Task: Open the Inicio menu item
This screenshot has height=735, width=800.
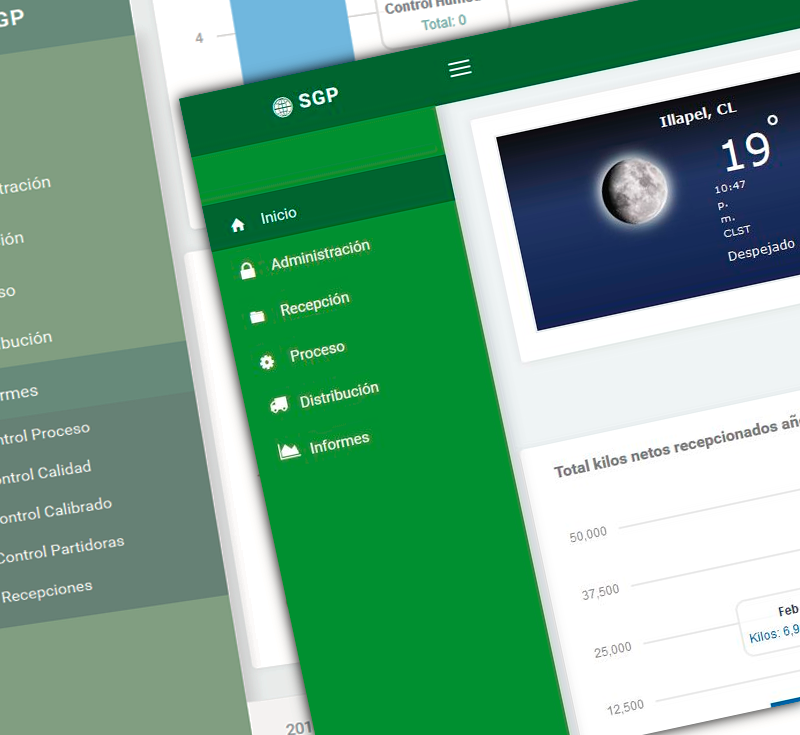Action: click(x=279, y=215)
